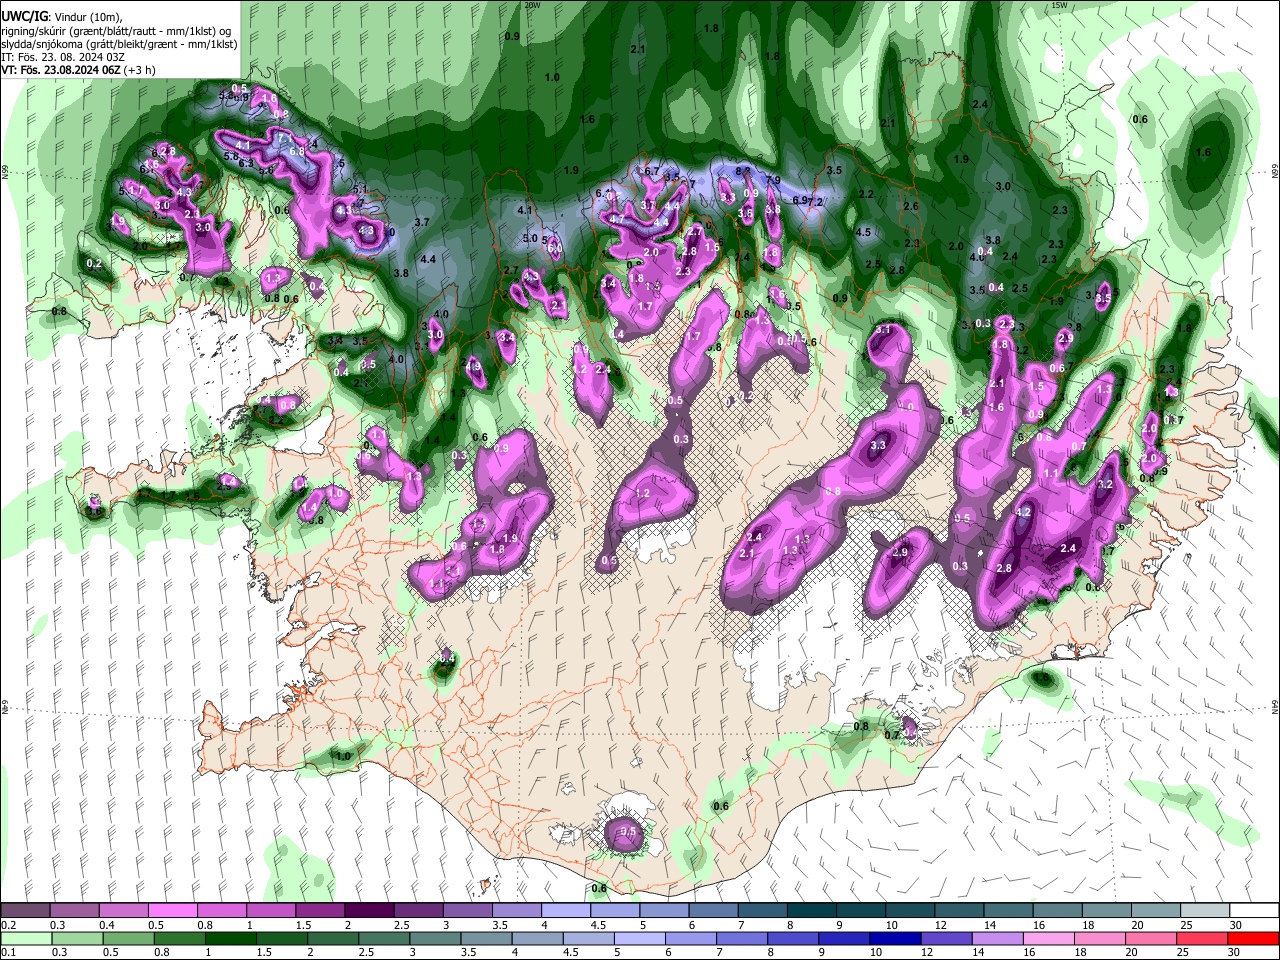Image resolution: width=1280 pixels, height=960 pixels.
Task: Click the '0.1' label starting the rain scale
Action: [8, 953]
